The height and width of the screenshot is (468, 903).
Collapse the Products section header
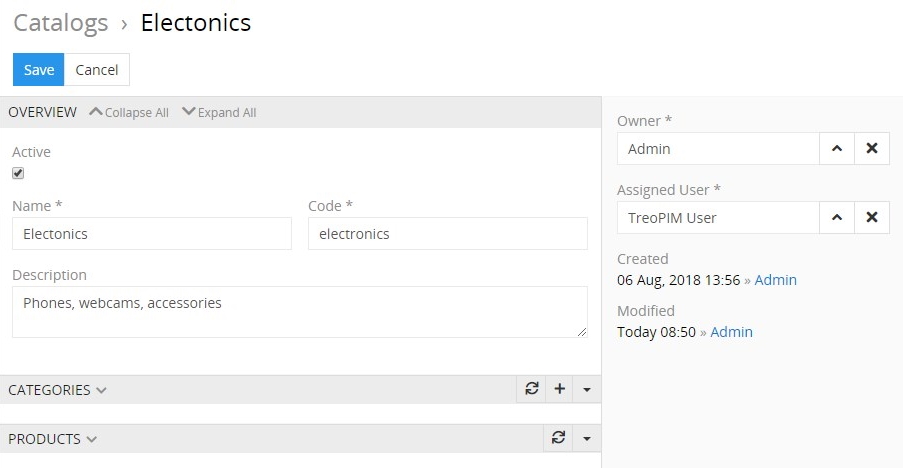[52, 439]
